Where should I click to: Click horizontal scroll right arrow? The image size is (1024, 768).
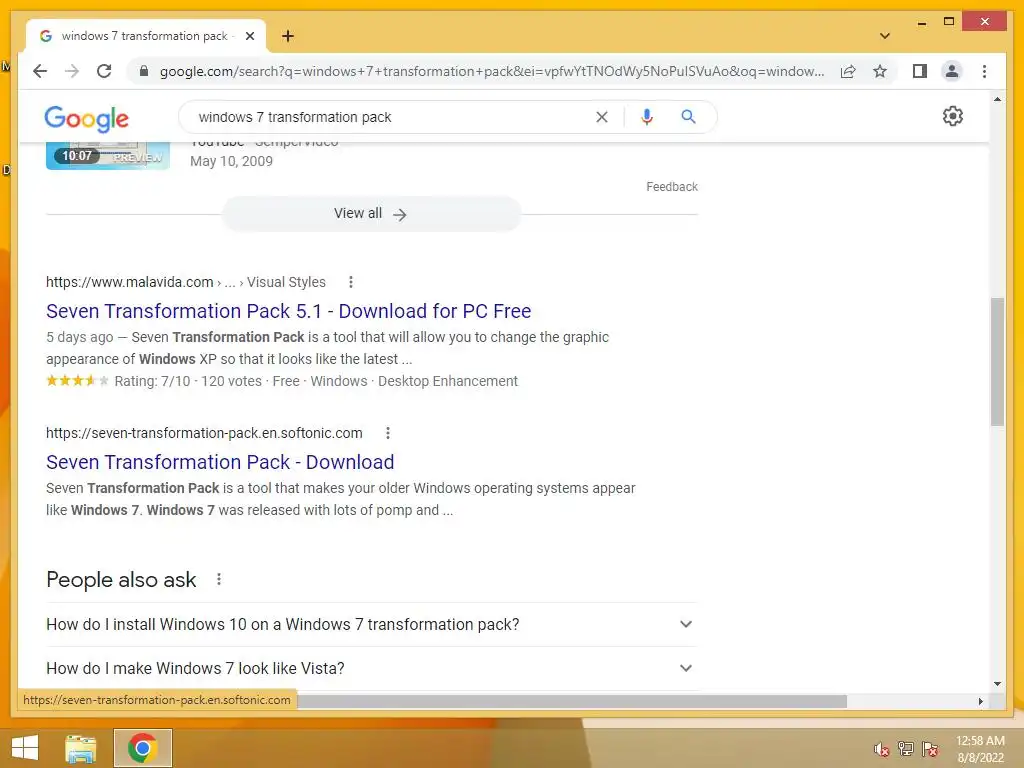coord(981,701)
